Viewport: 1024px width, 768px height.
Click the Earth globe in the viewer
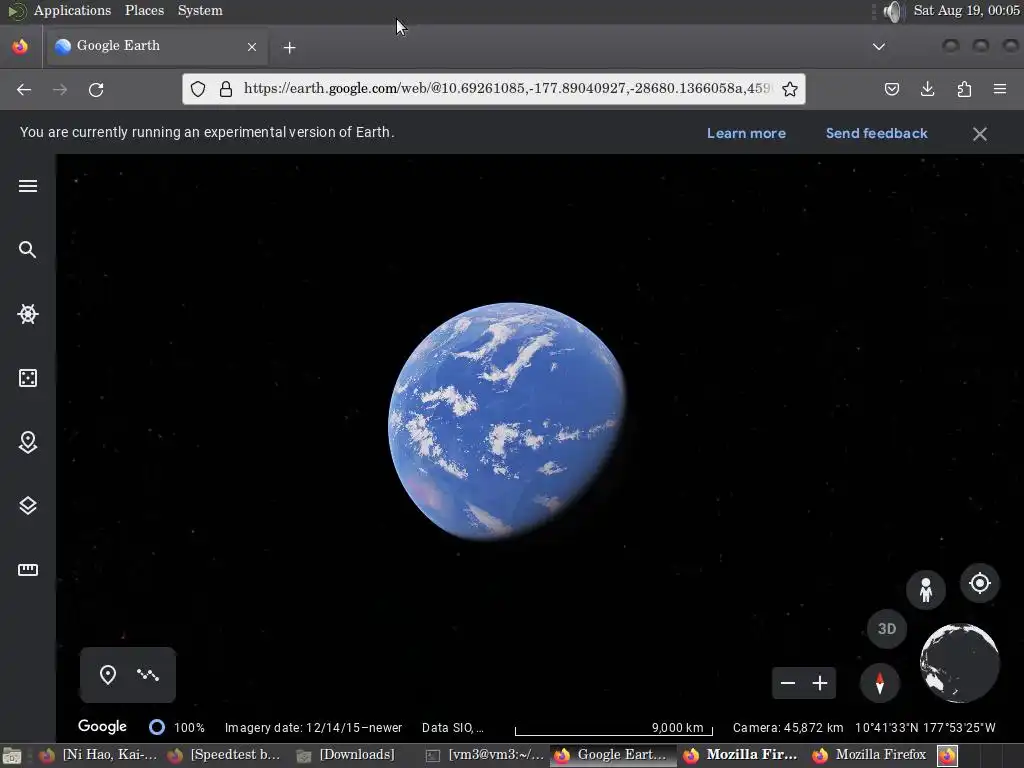[507, 421]
